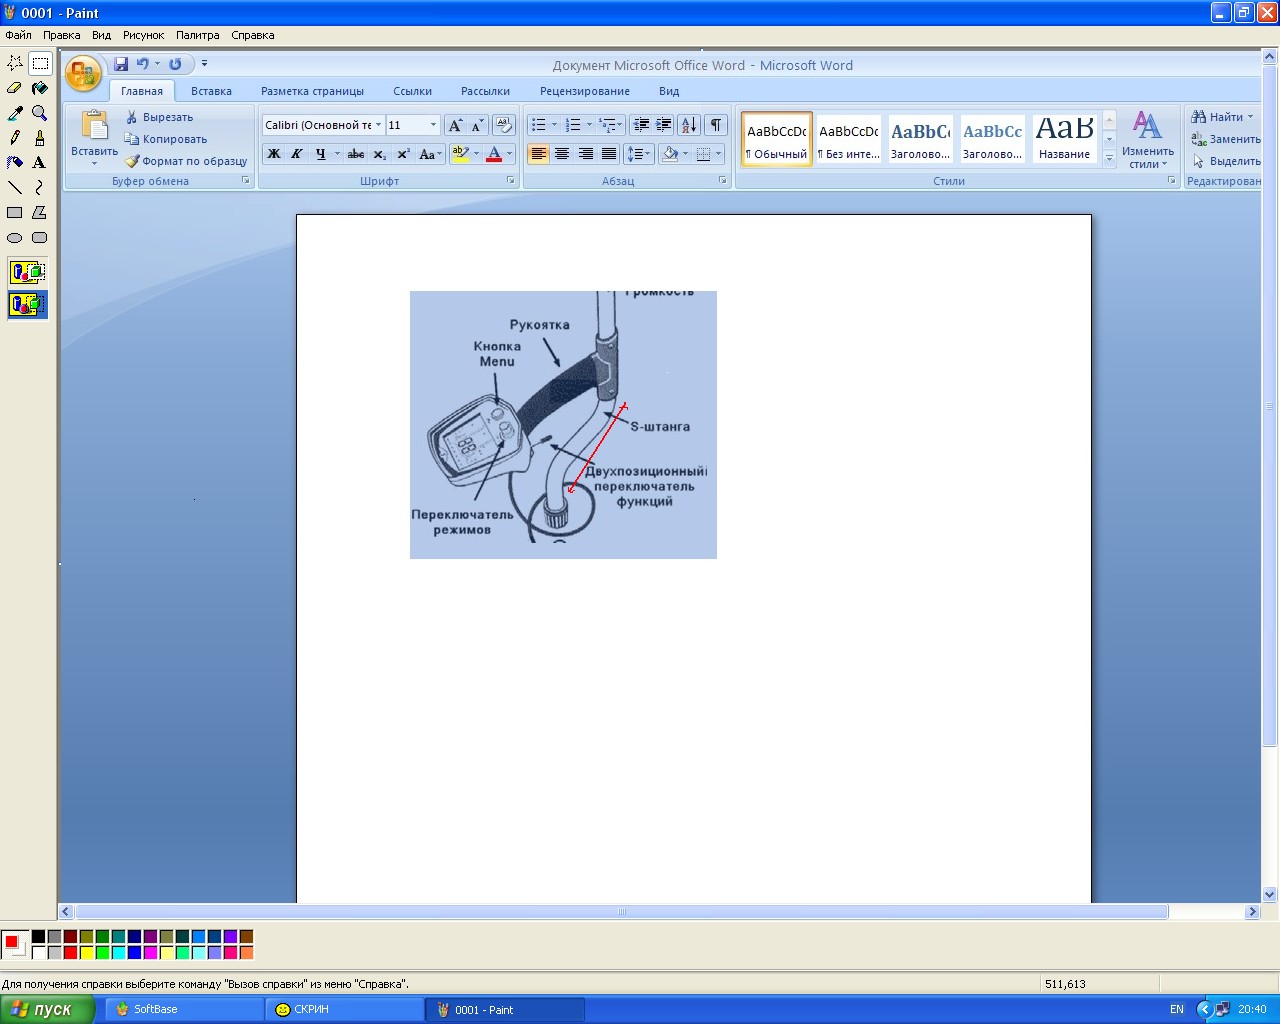Click the horizontal scrollbar right arrow
Viewport: 1280px width, 1024px height.
pyautogui.click(x=1252, y=912)
